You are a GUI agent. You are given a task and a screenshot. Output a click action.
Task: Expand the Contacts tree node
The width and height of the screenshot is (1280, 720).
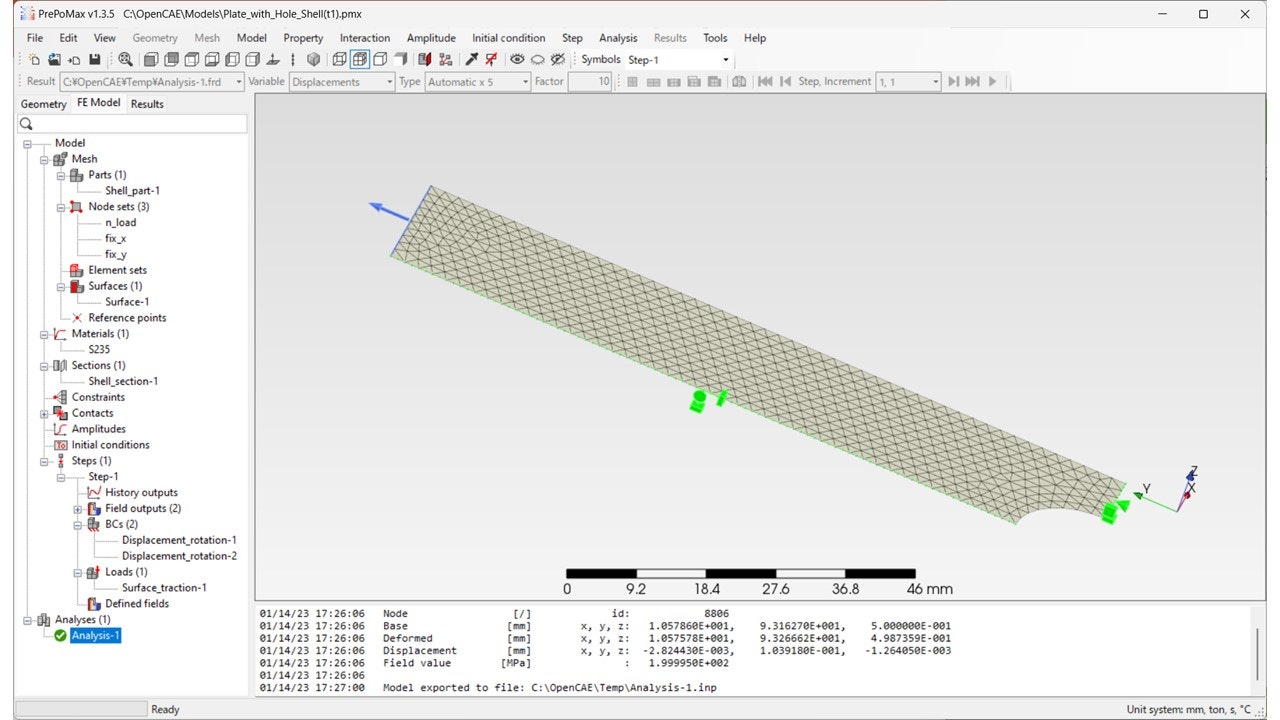(44, 413)
